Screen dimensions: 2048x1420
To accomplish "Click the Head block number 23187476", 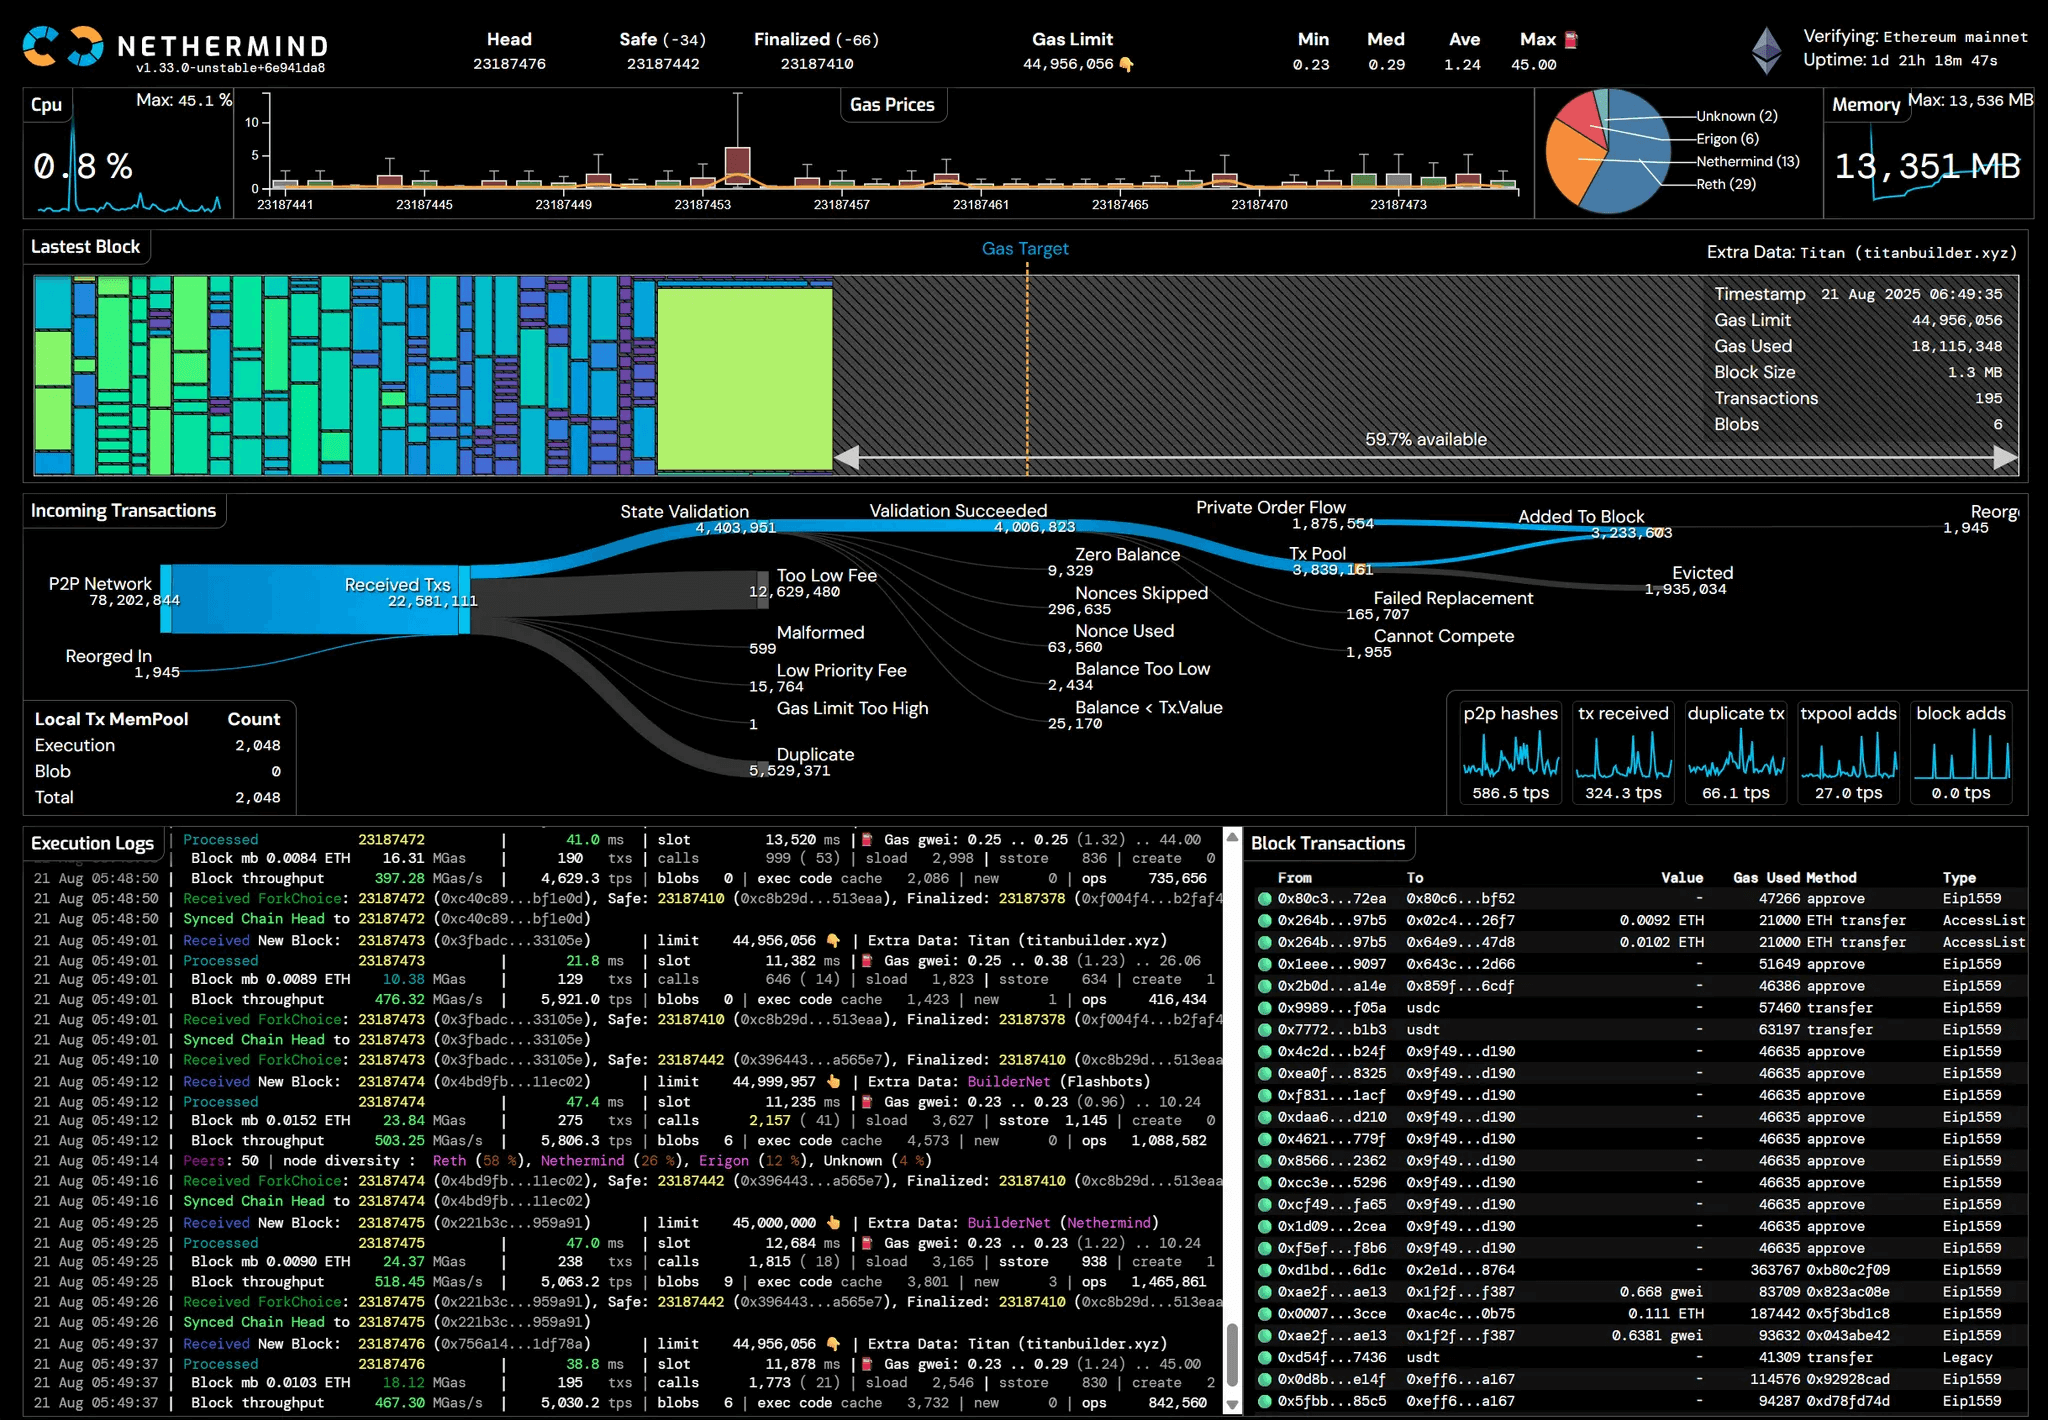I will [509, 63].
